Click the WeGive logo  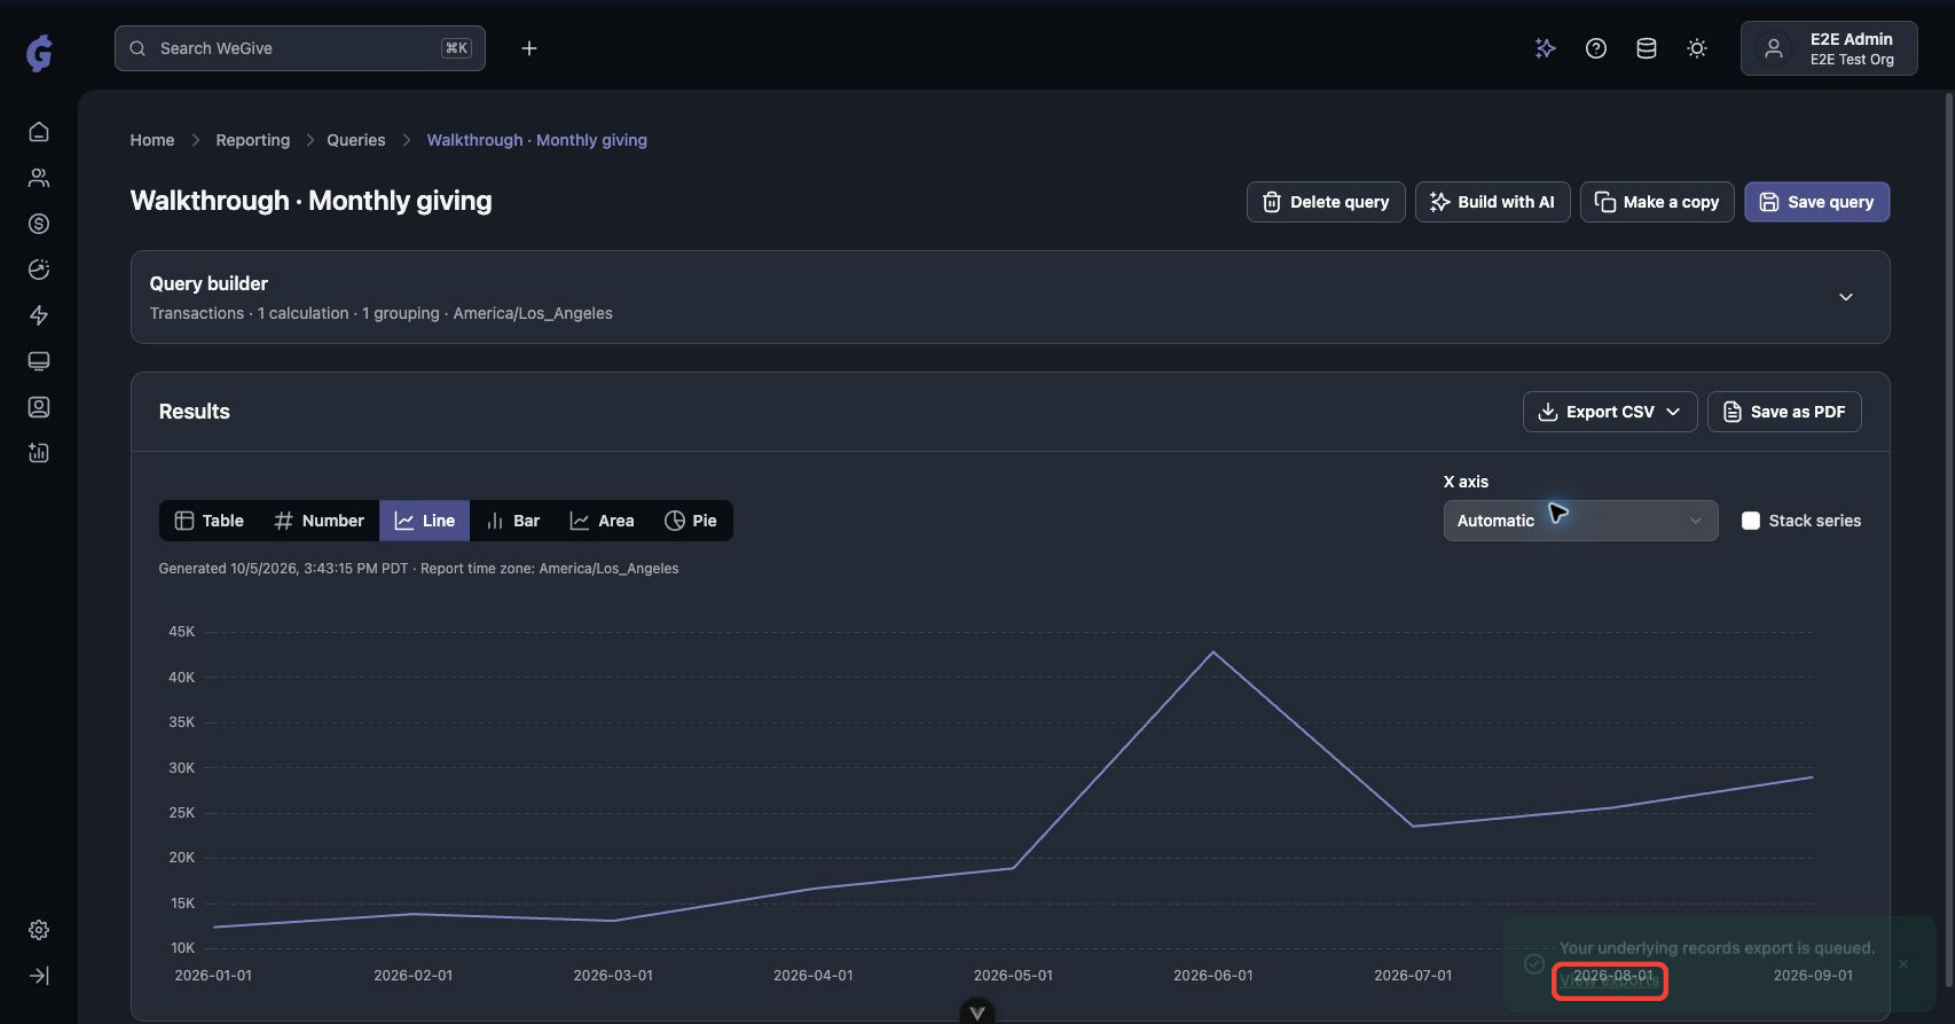pos(39,52)
